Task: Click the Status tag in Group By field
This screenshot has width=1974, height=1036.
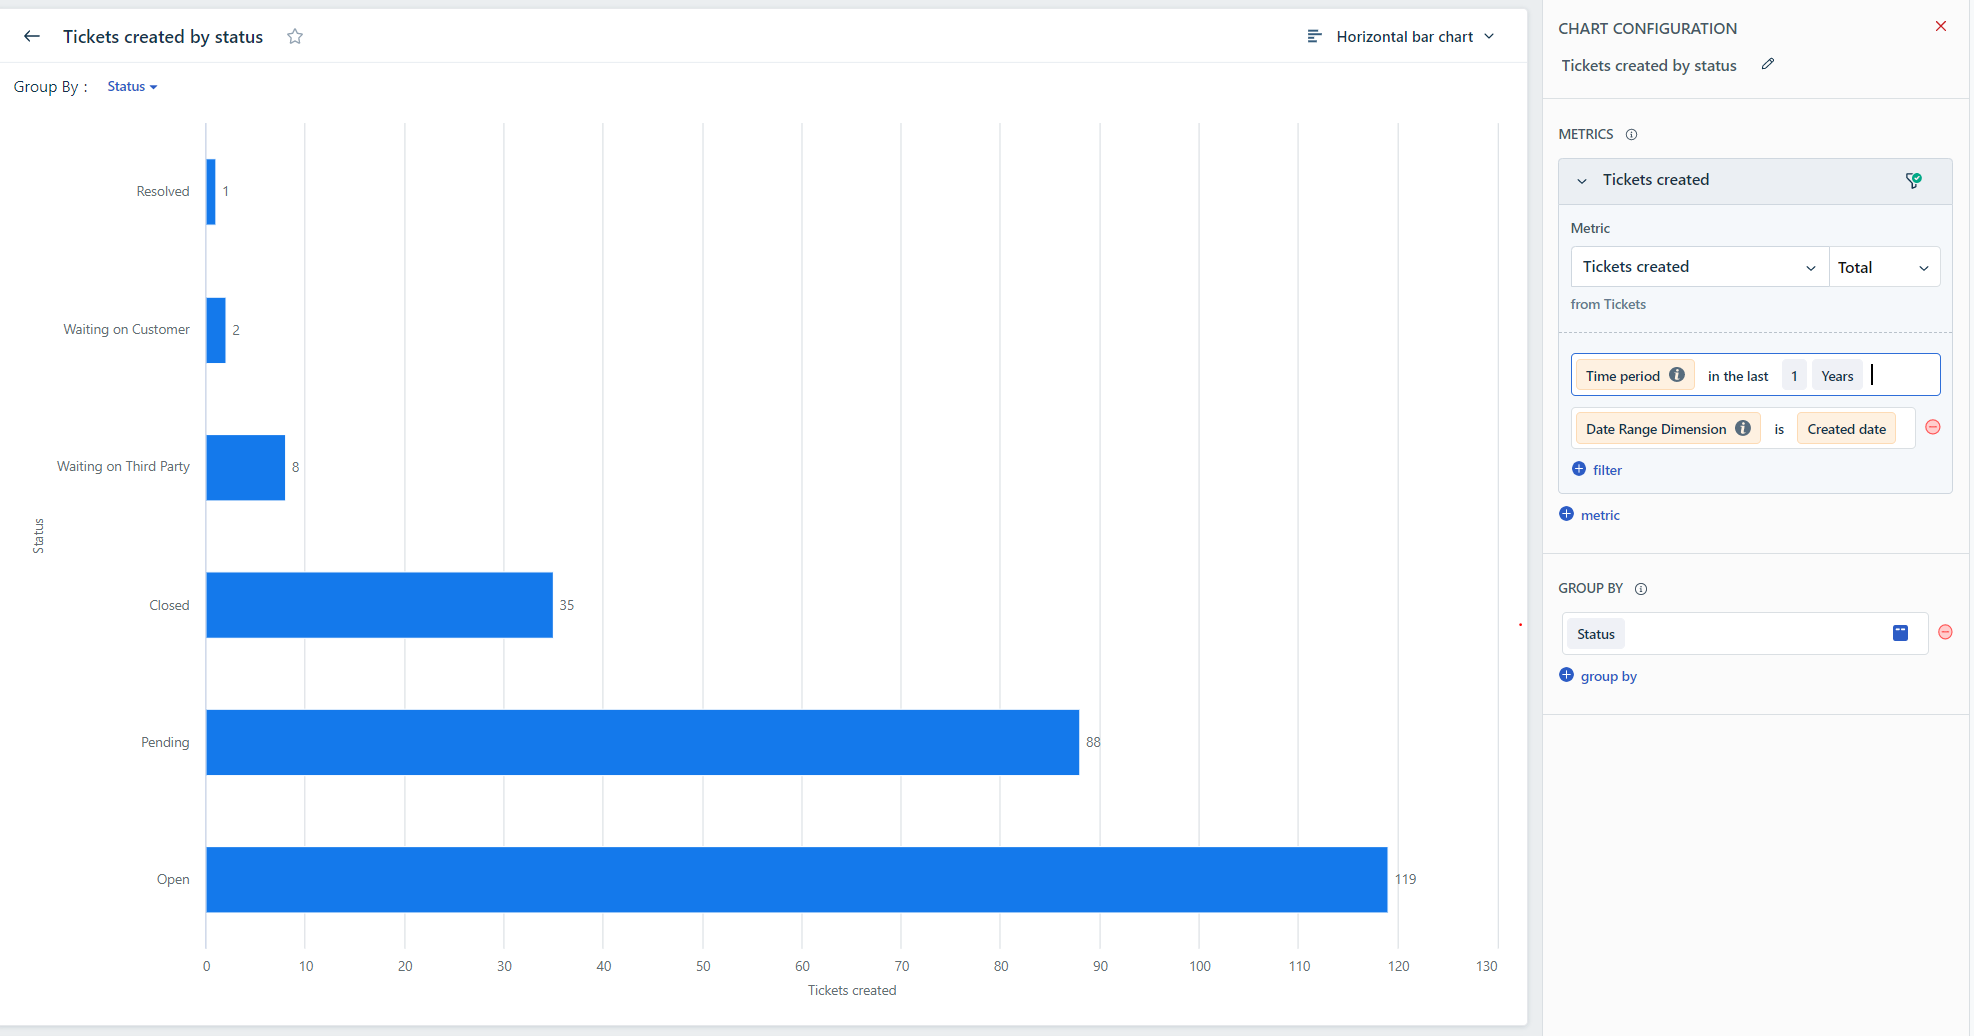Action: tap(1596, 634)
